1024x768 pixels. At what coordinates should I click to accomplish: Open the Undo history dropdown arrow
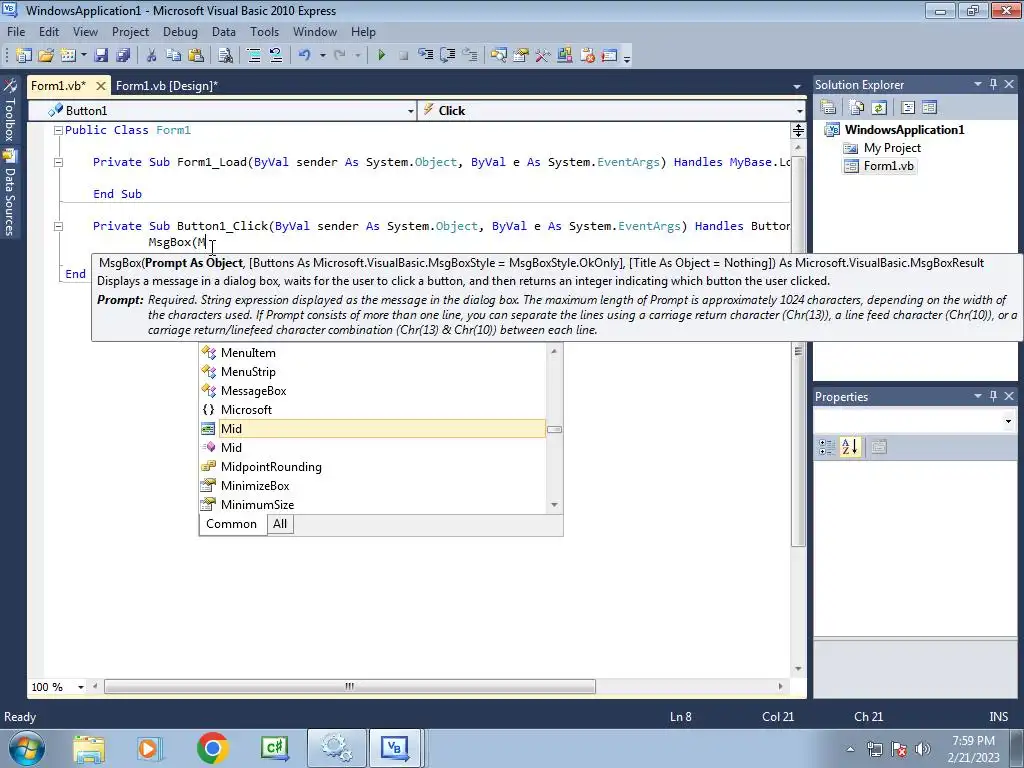coord(323,56)
